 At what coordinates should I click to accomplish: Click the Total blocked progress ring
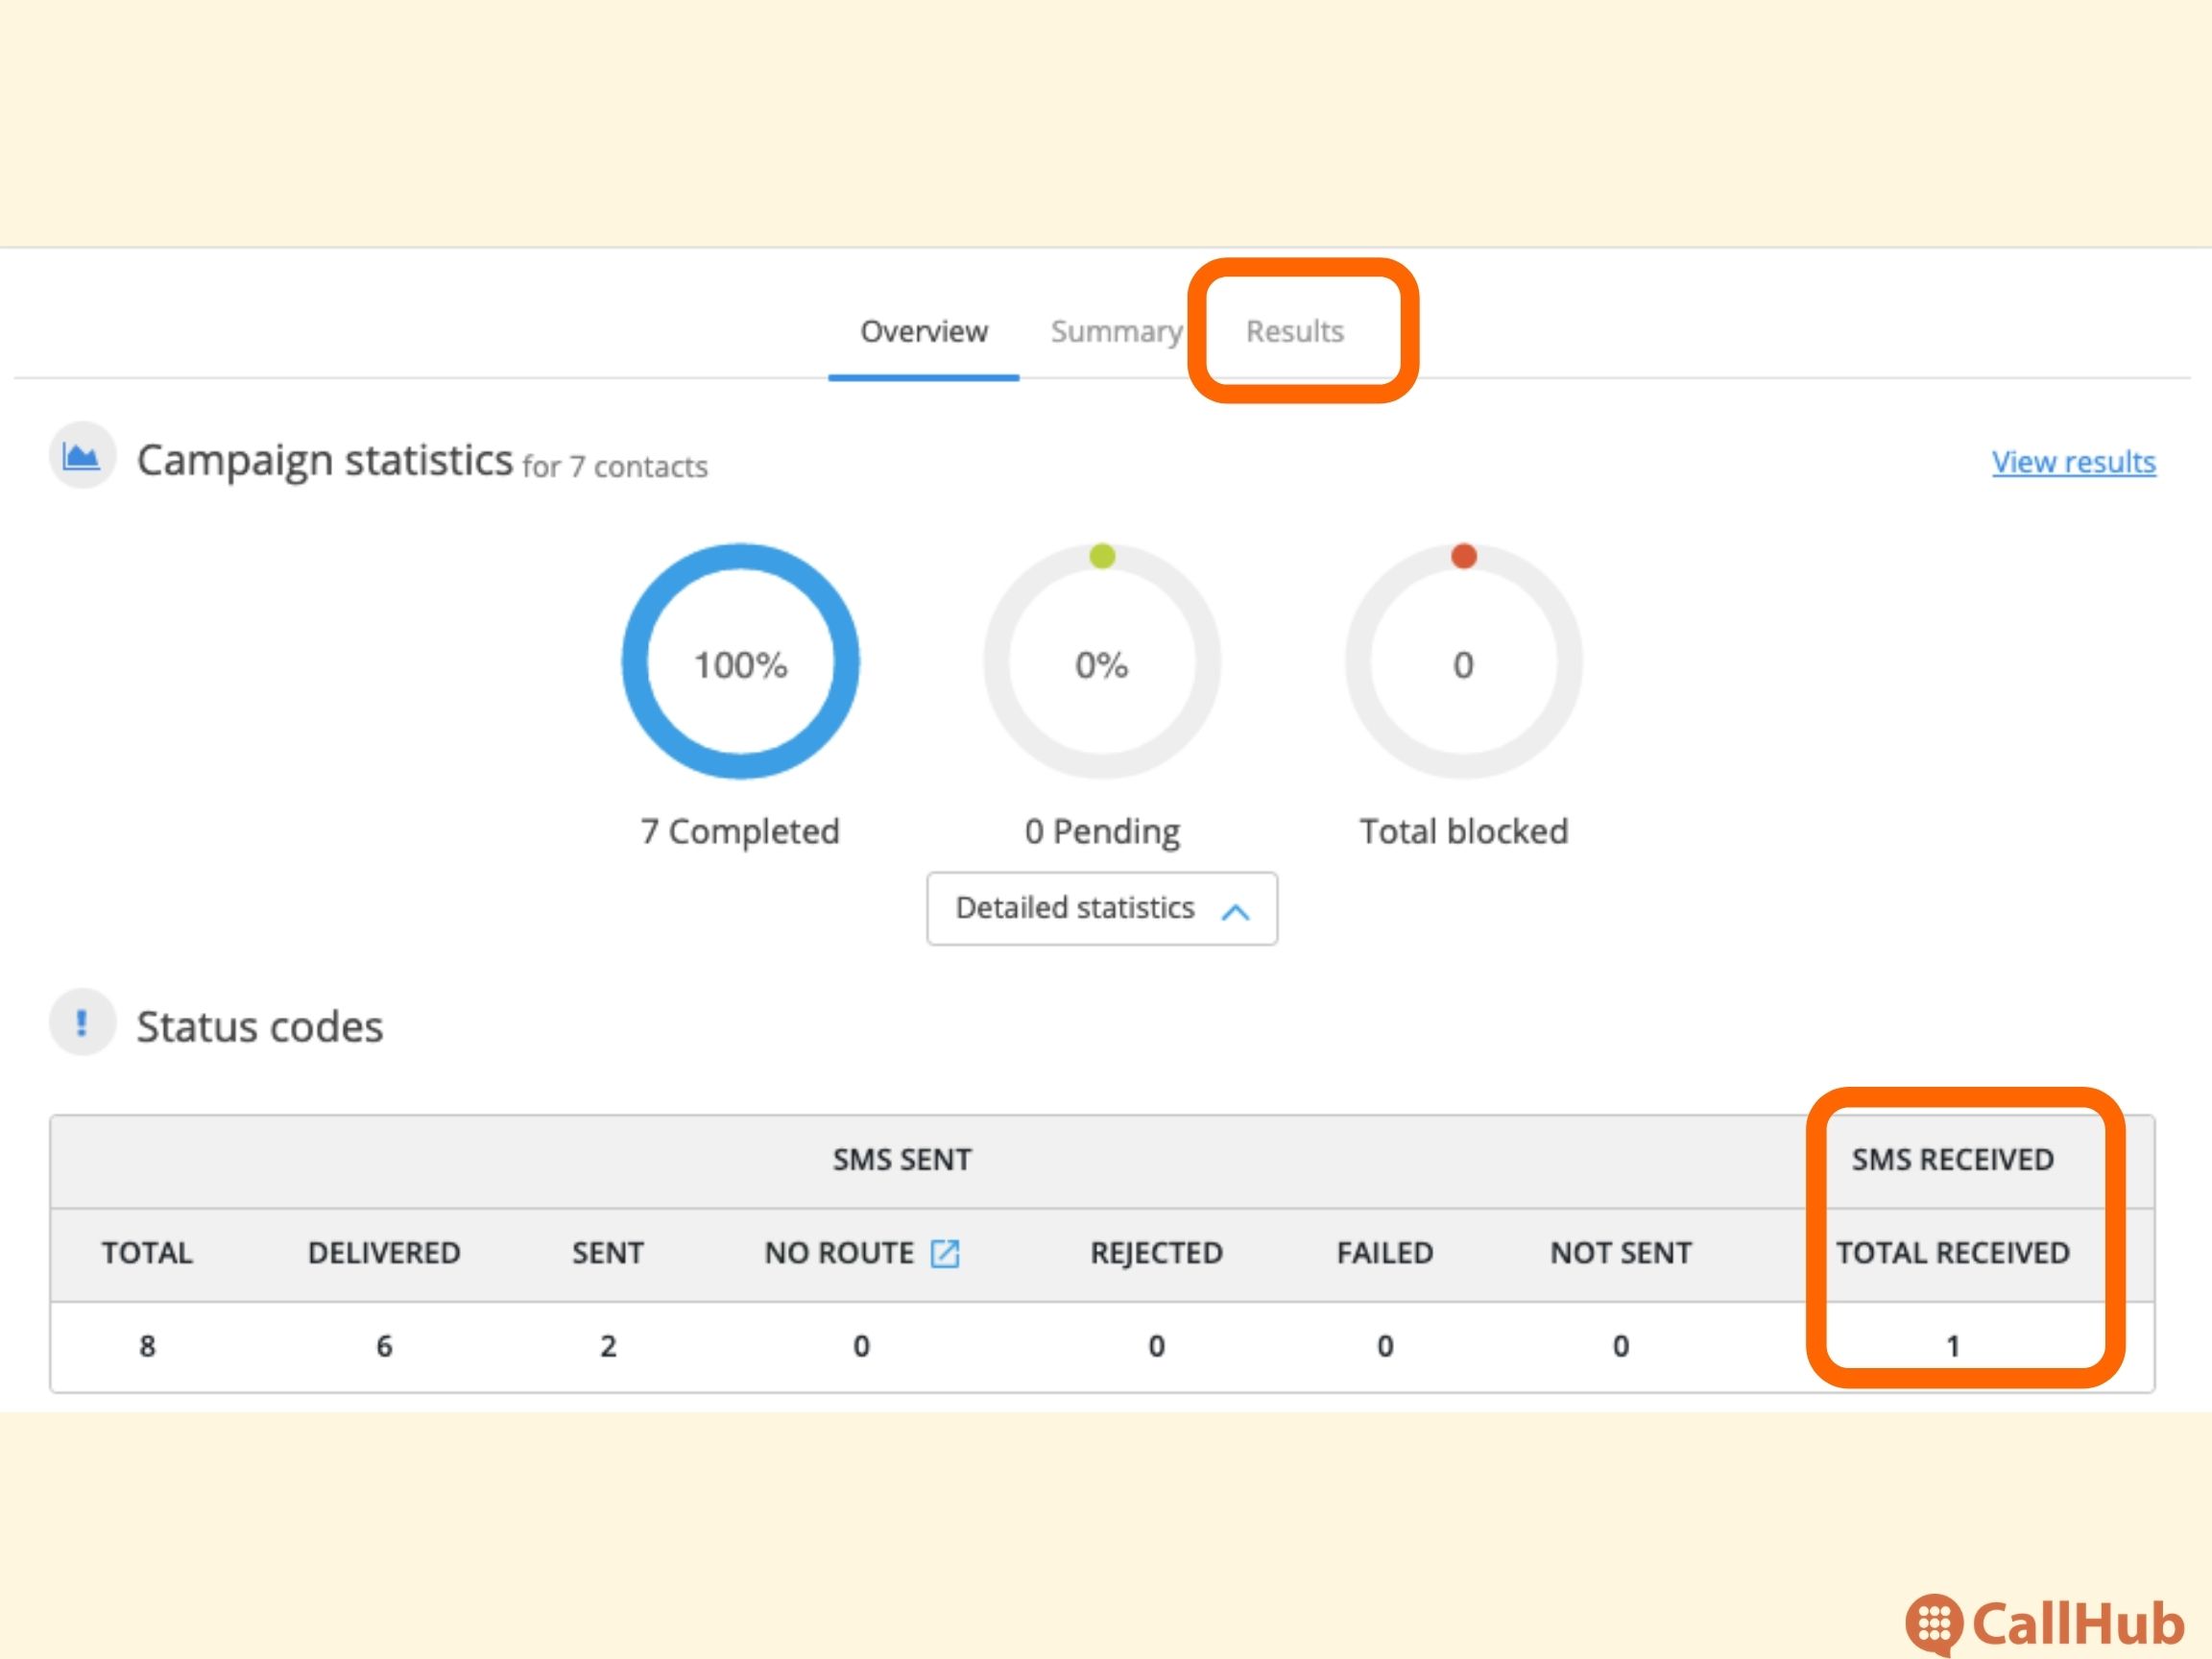point(1463,662)
